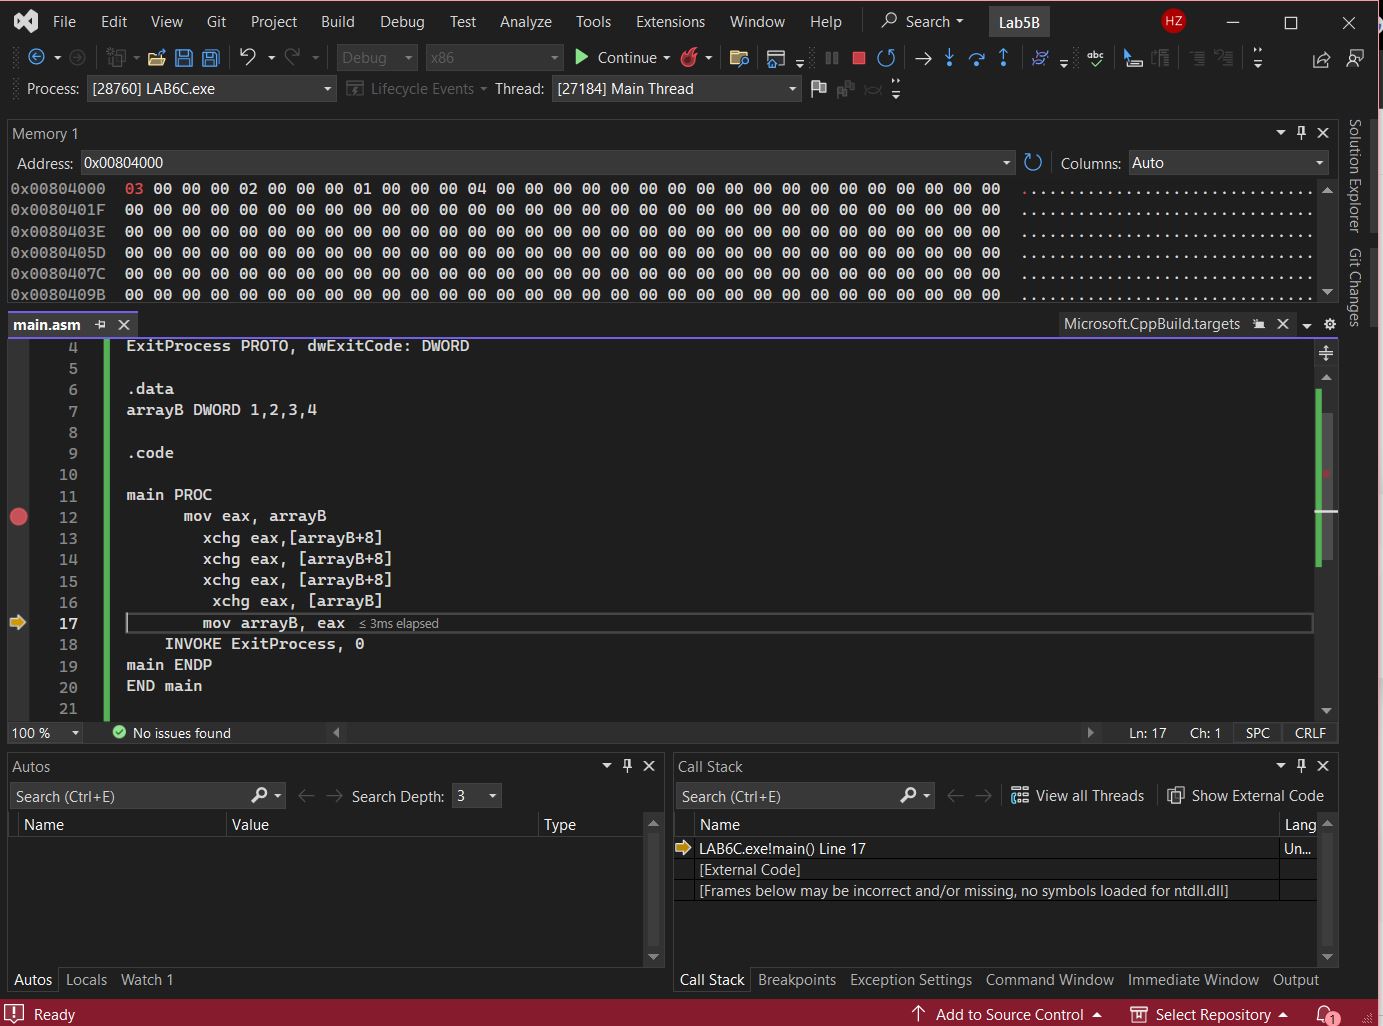Switch to the Breakpoints tab

pyautogui.click(x=796, y=980)
